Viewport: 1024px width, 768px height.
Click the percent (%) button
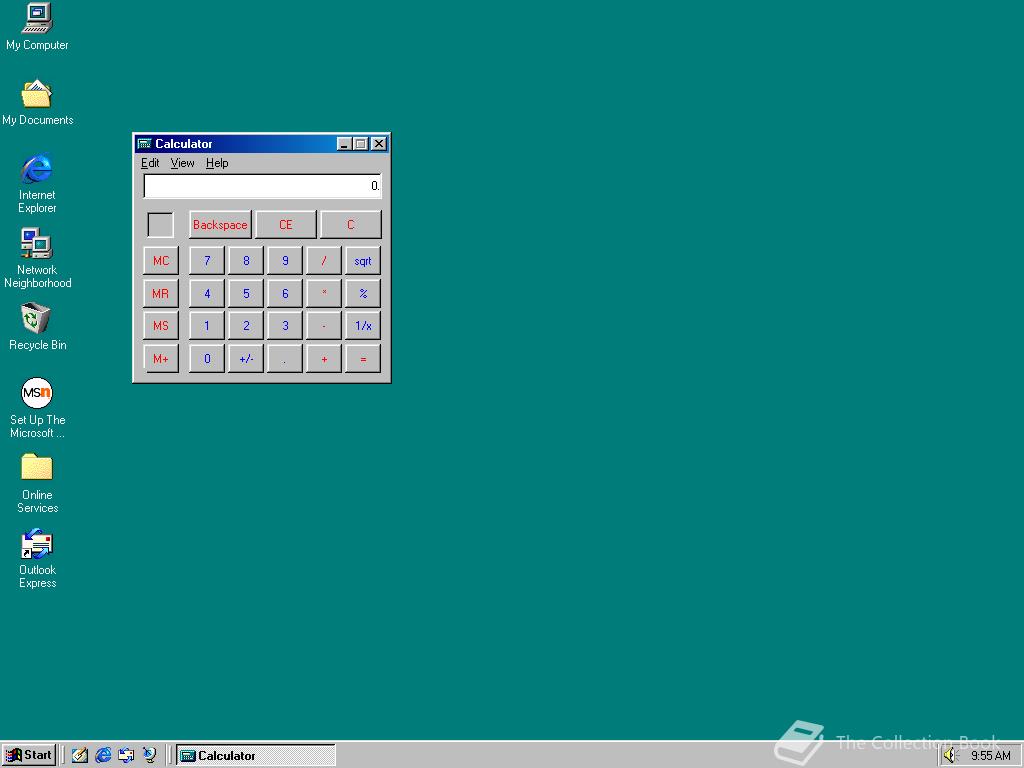click(x=363, y=293)
